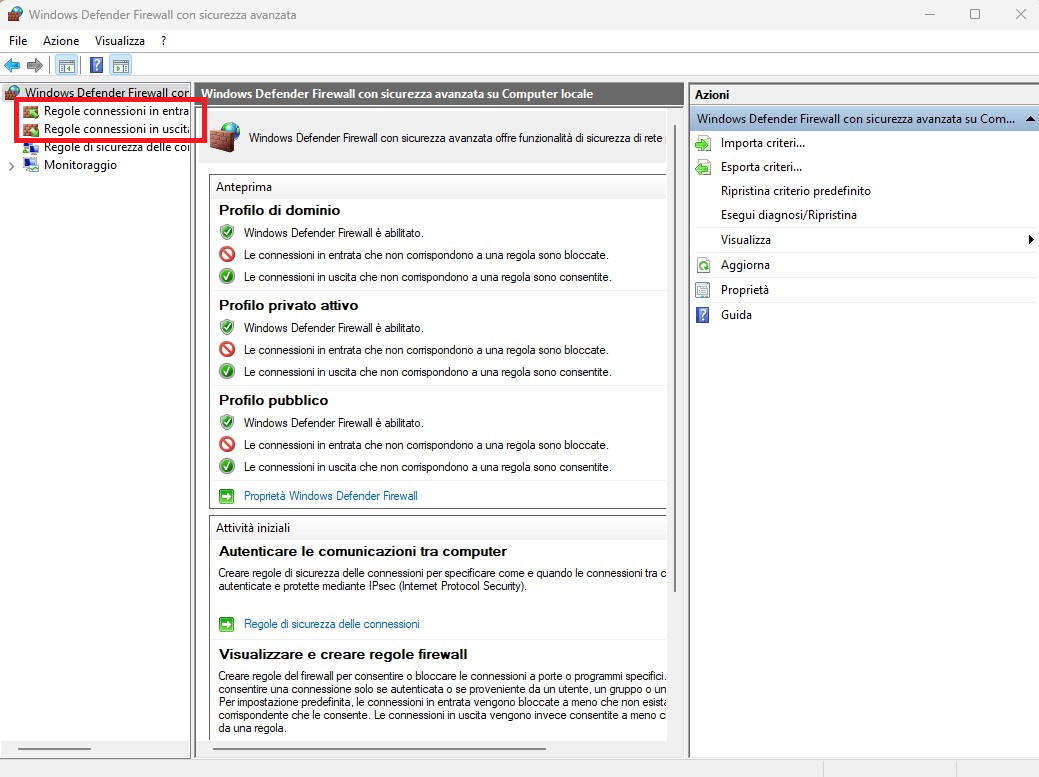The height and width of the screenshot is (777, 1039).
Task: Click the Back arrow toolbar icon
Action: pos(12,66)
